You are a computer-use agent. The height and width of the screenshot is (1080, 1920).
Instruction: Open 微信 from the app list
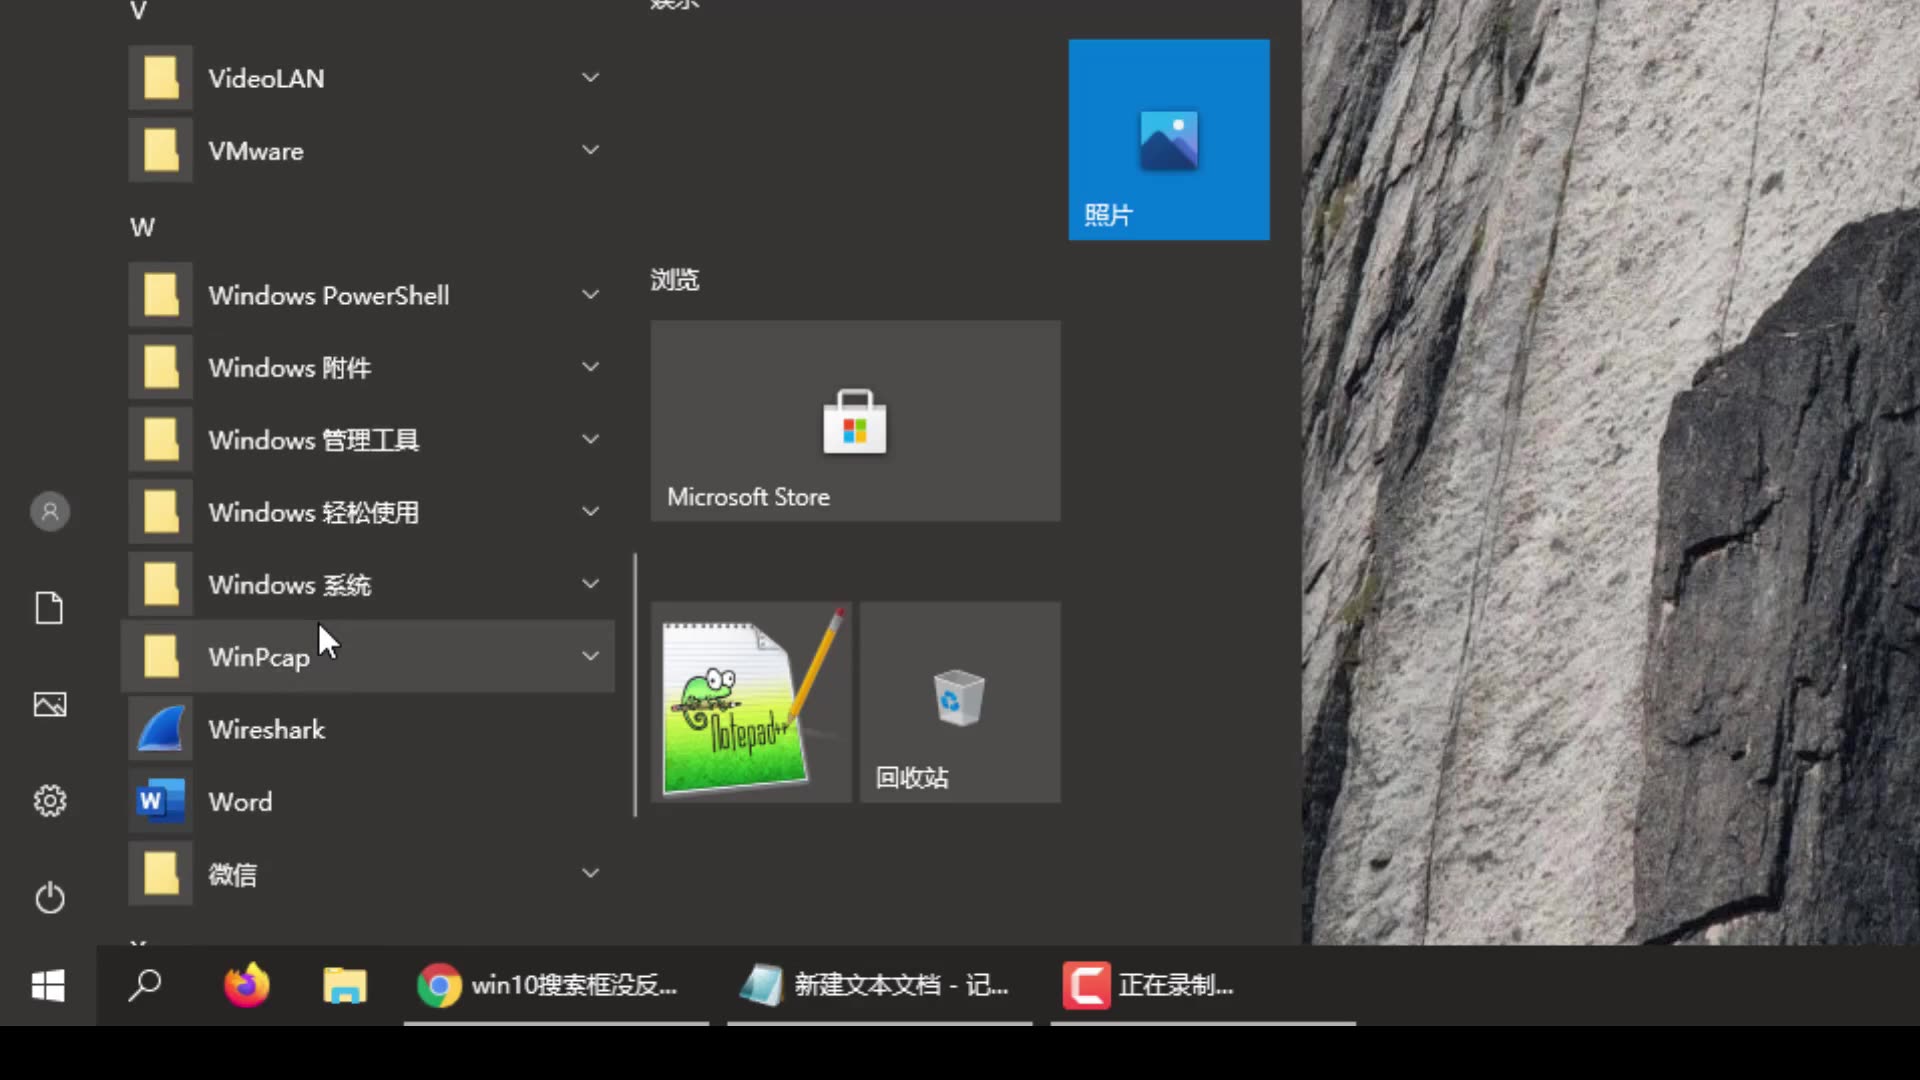coord(232,873)
